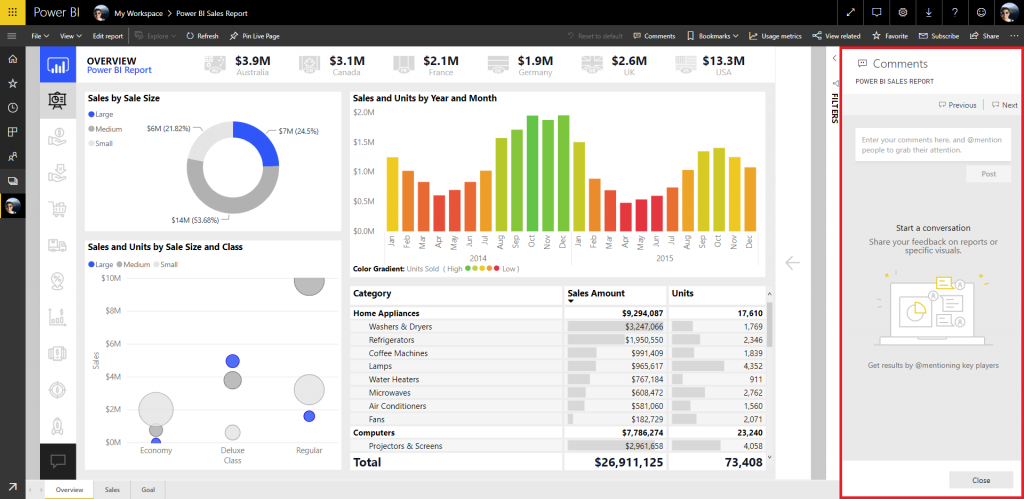Image resolution: width=1024 pixels, height=499 pixels.
Task: Click the speech bubble comment icon at report bottom-left
Action: pyautogui.click(x=58, y=461)
